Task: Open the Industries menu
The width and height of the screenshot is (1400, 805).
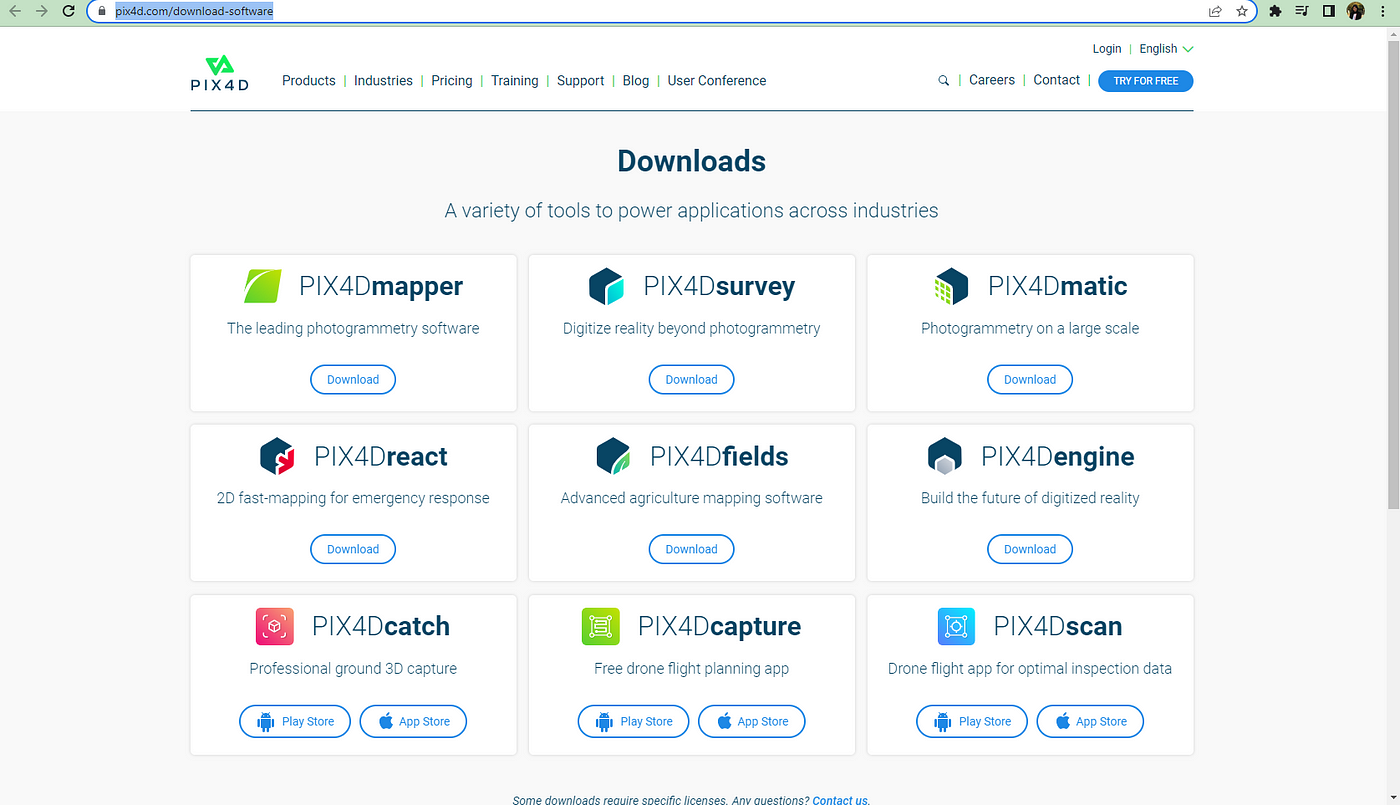Action: coord(383,81)
